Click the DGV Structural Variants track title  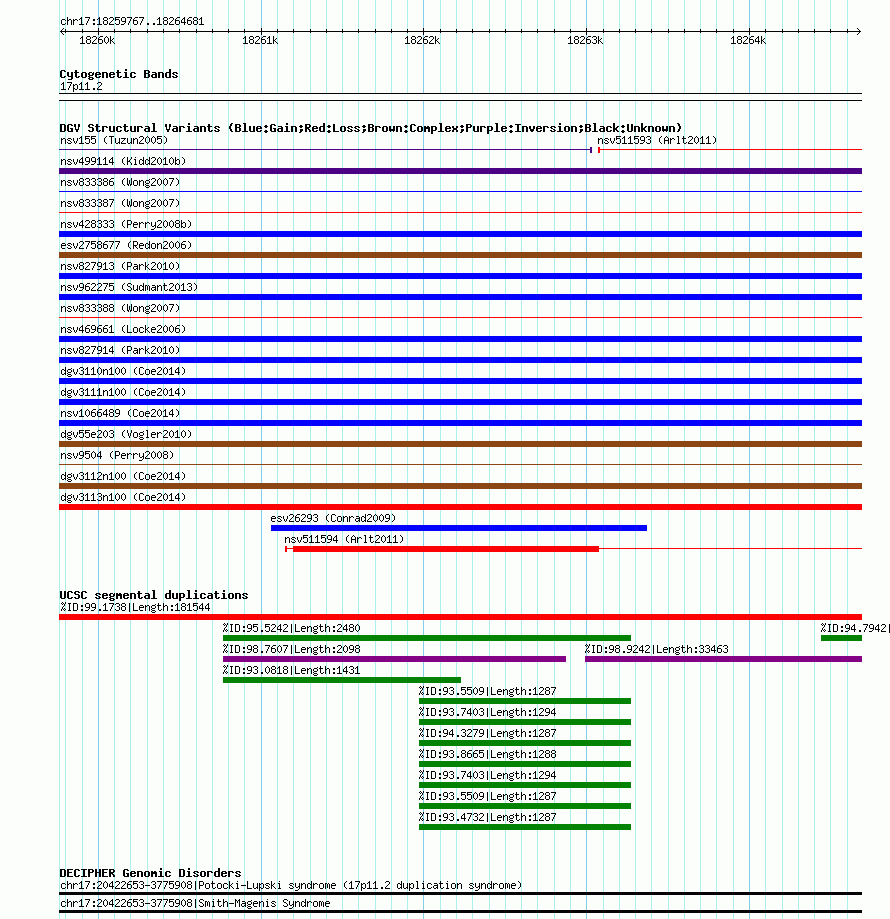tap(371, 128)
